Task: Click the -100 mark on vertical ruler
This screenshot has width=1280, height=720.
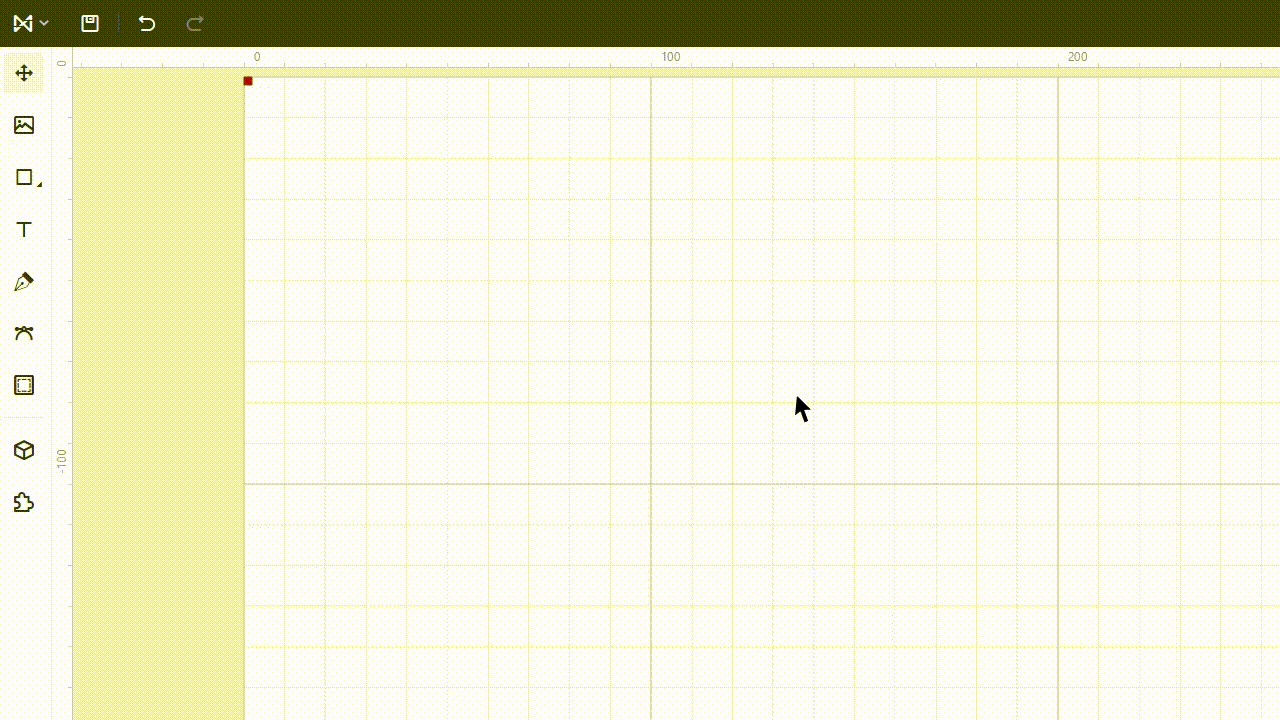Action: click(x=62, y=460)
